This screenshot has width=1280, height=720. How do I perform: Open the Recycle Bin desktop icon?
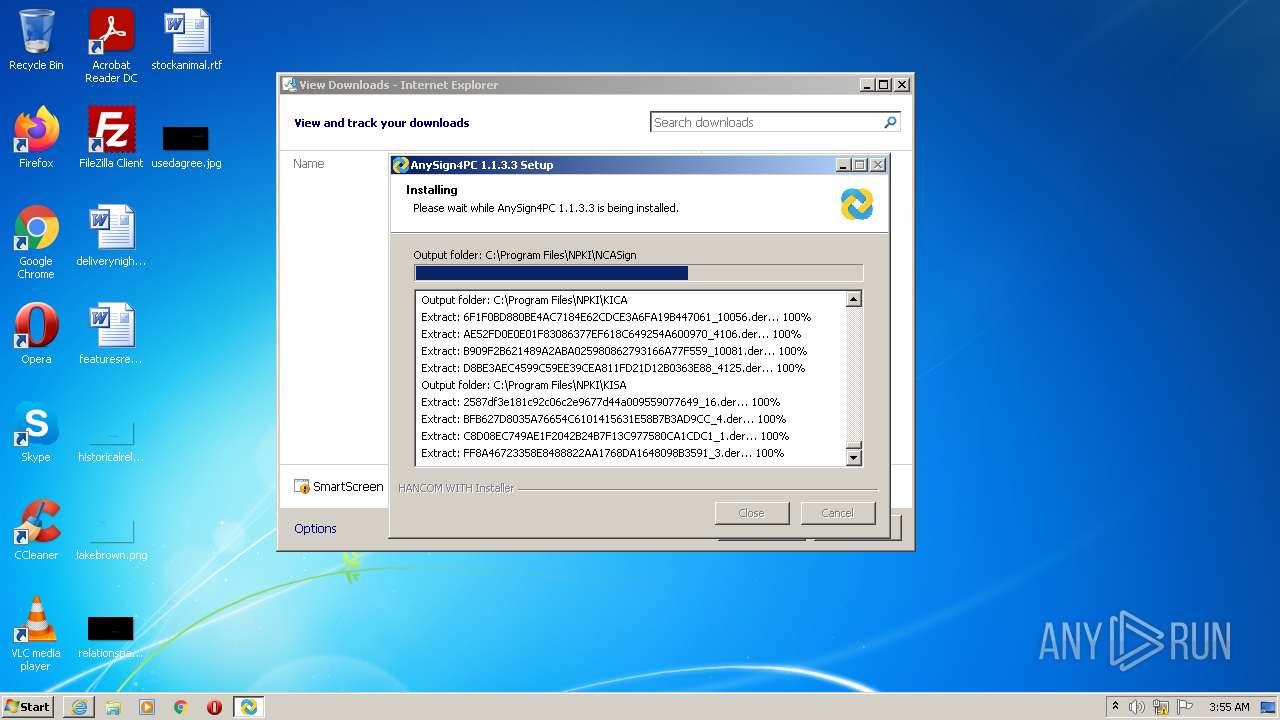point(36,40)
